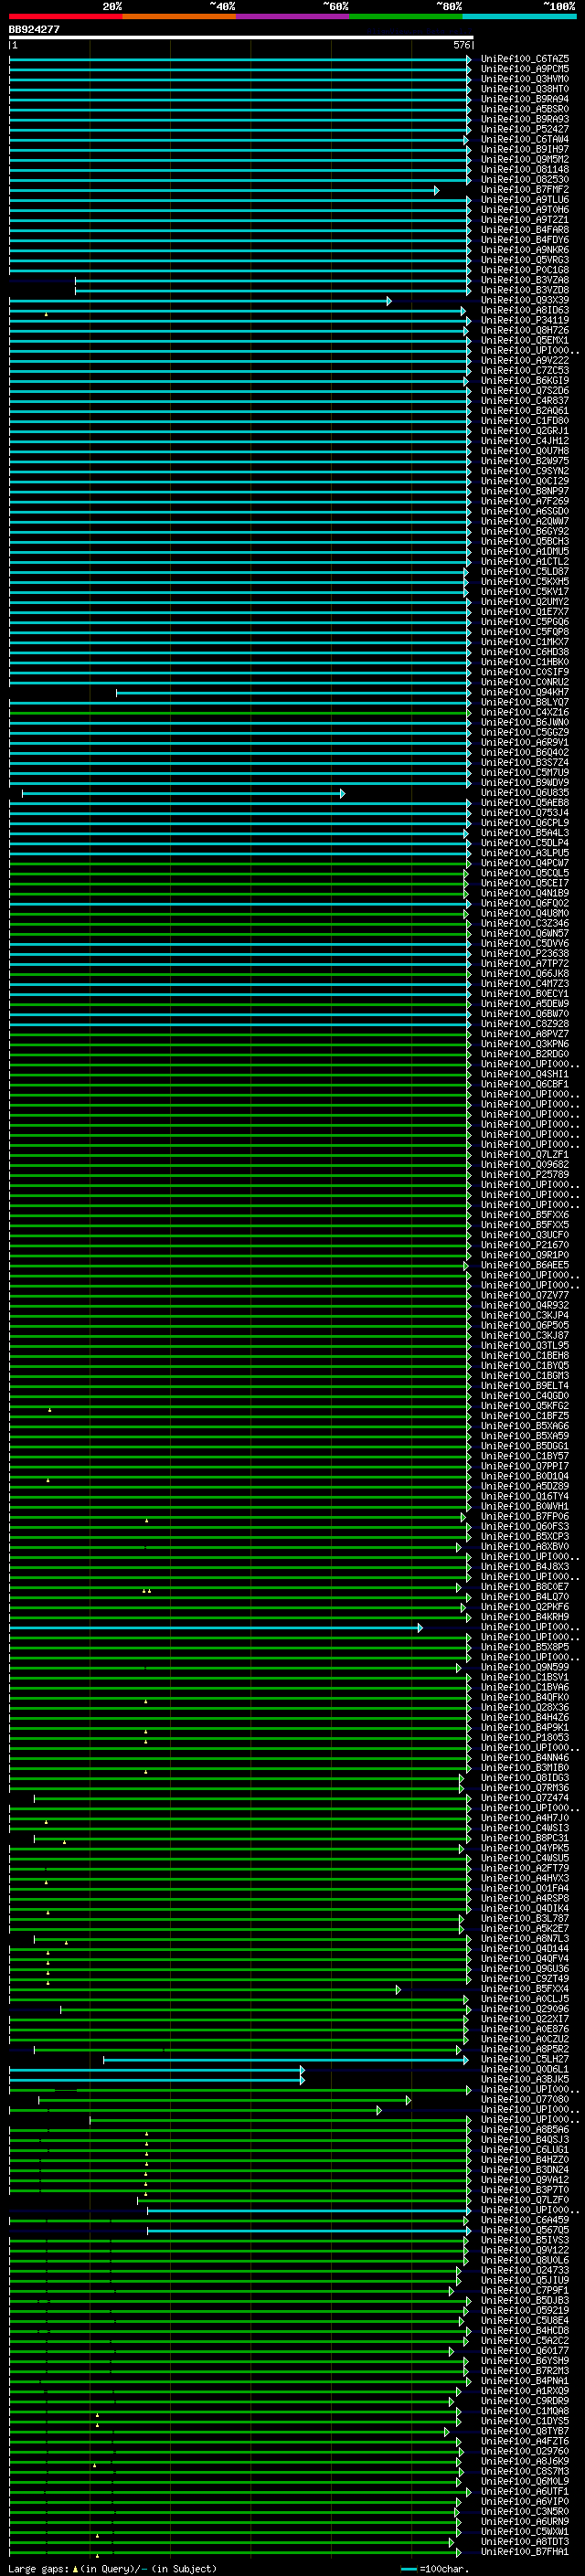
Task: Select hit UniRef100_Q3KPN6
Action: 525,1044
